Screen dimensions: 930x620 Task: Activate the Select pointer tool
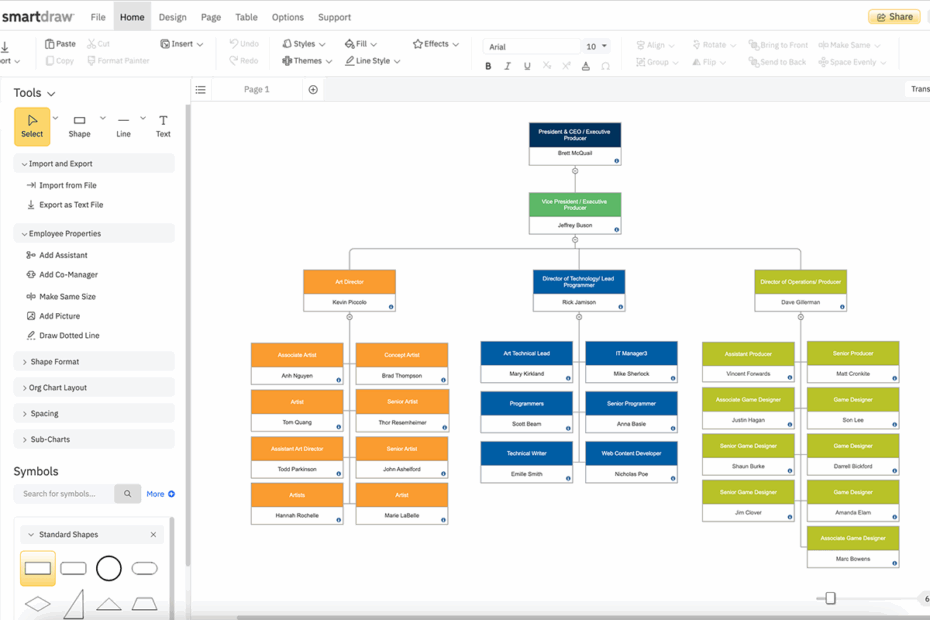pos(32,126)
